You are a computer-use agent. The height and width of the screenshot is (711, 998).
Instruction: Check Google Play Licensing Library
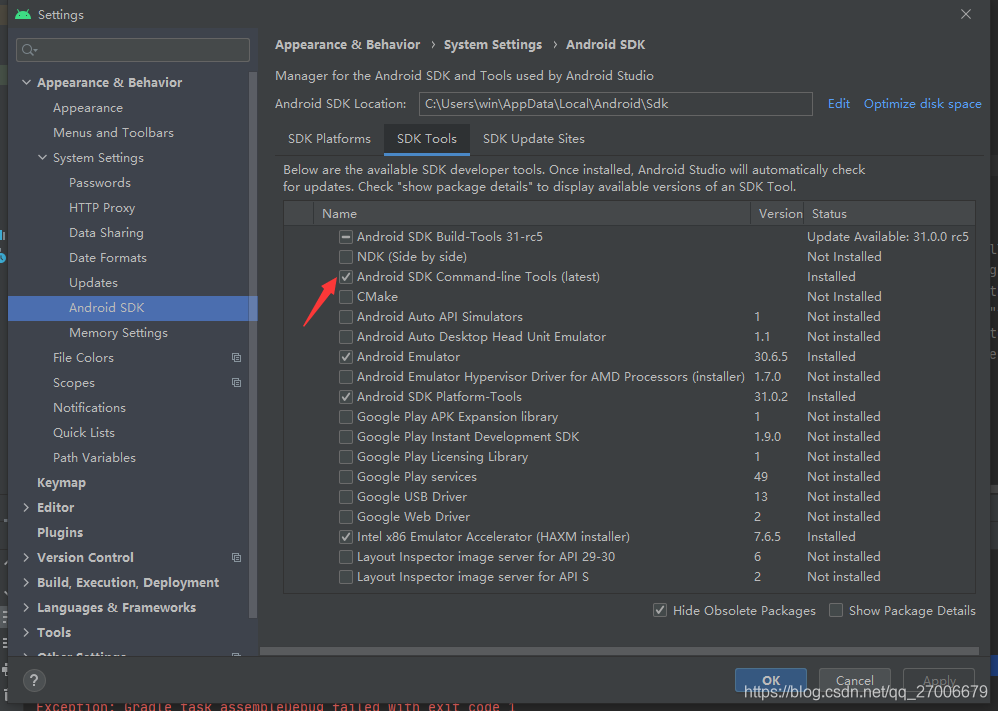[x=346, y=457]
